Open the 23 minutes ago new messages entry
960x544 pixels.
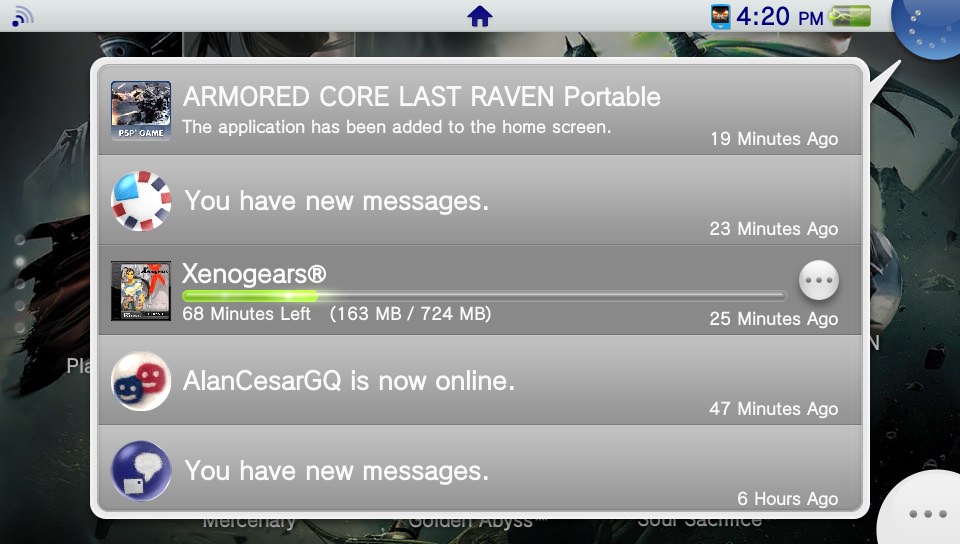tap(480, 201)
